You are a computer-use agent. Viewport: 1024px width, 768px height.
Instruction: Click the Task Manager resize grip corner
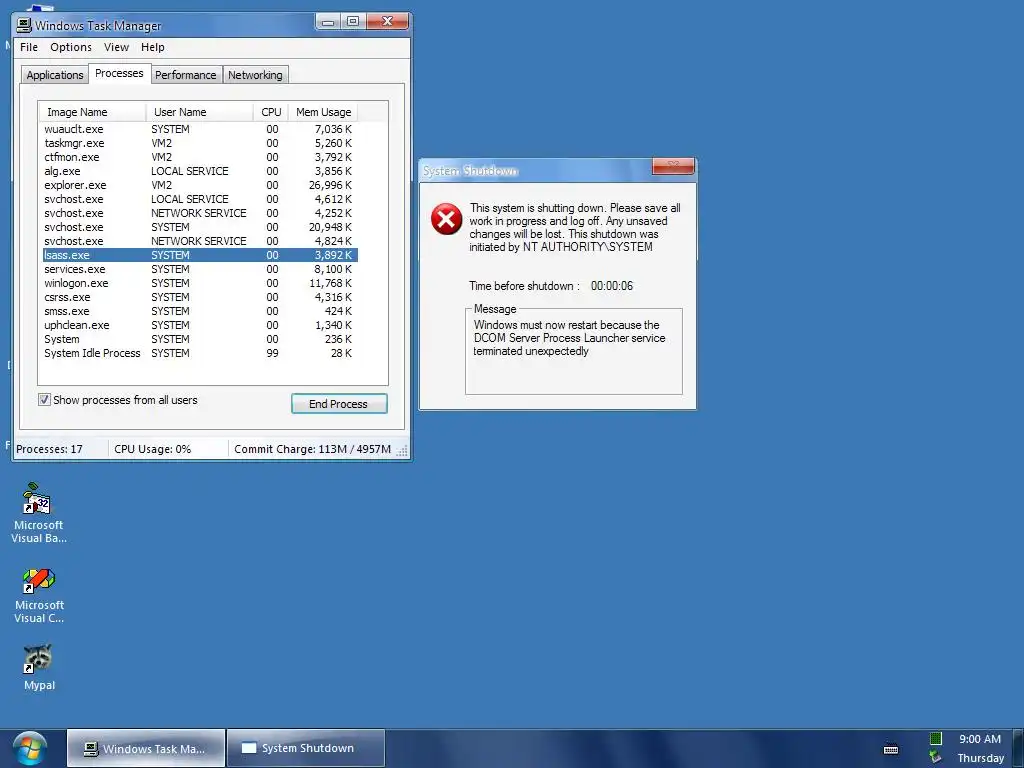(403, 451)
